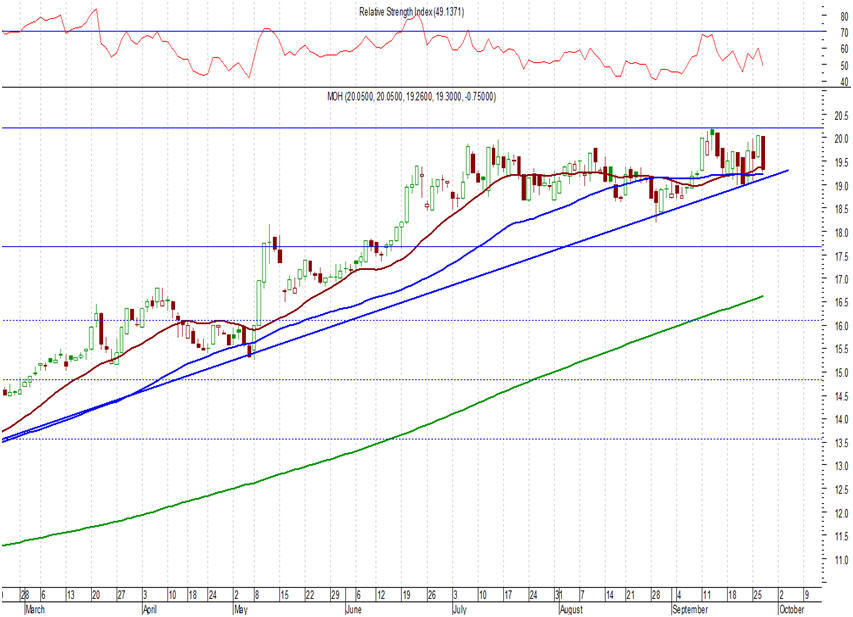Select the September month label
Screen dimensions: 853x617
[x=690, y=609]
